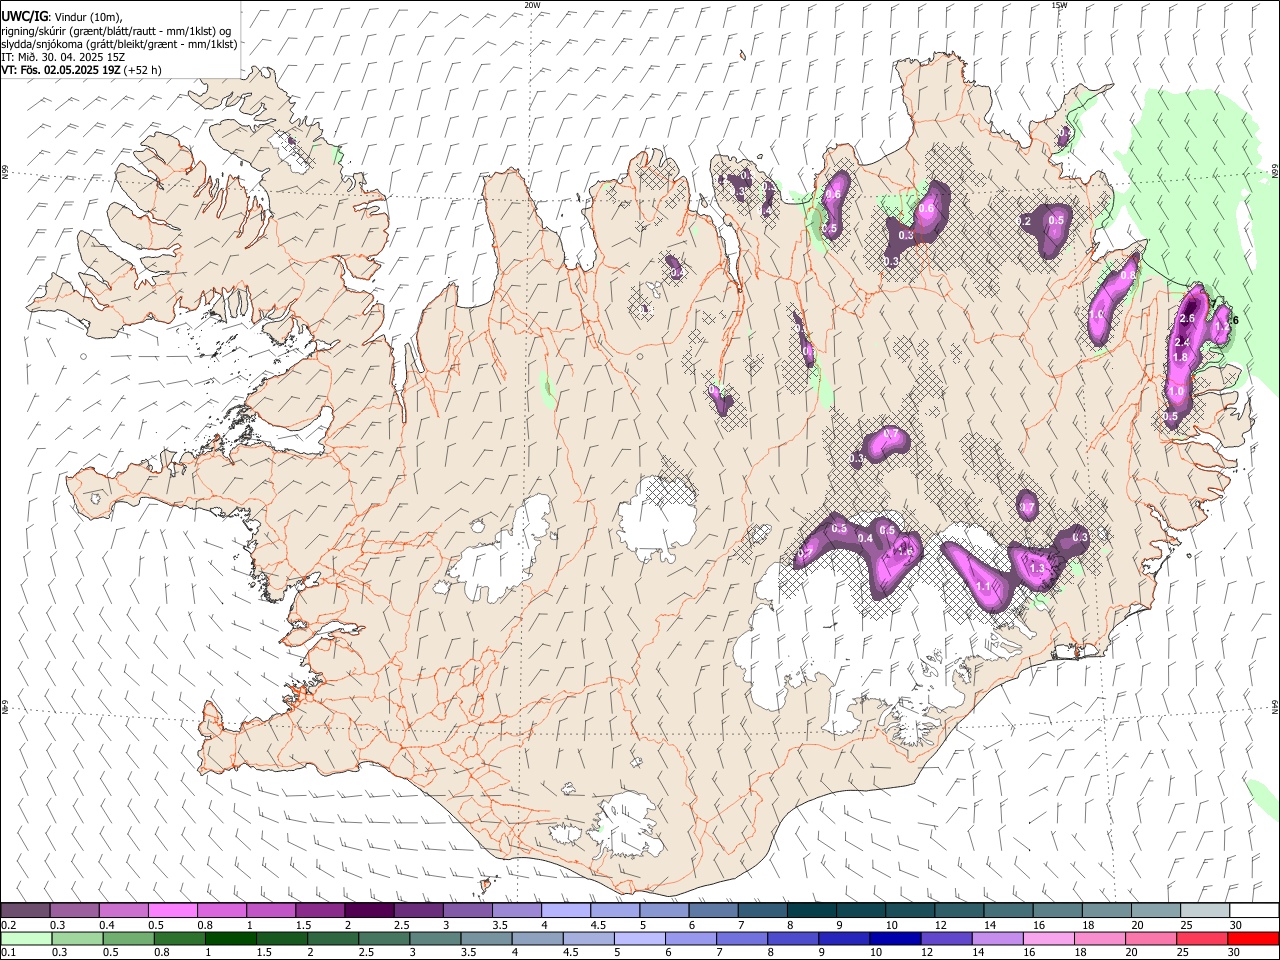Viewport: 1280px width, 960px height.
Task: Click the valid time 'VT: Fös. 02.05.2025 19Z'
Action: (x=61, y=70)
